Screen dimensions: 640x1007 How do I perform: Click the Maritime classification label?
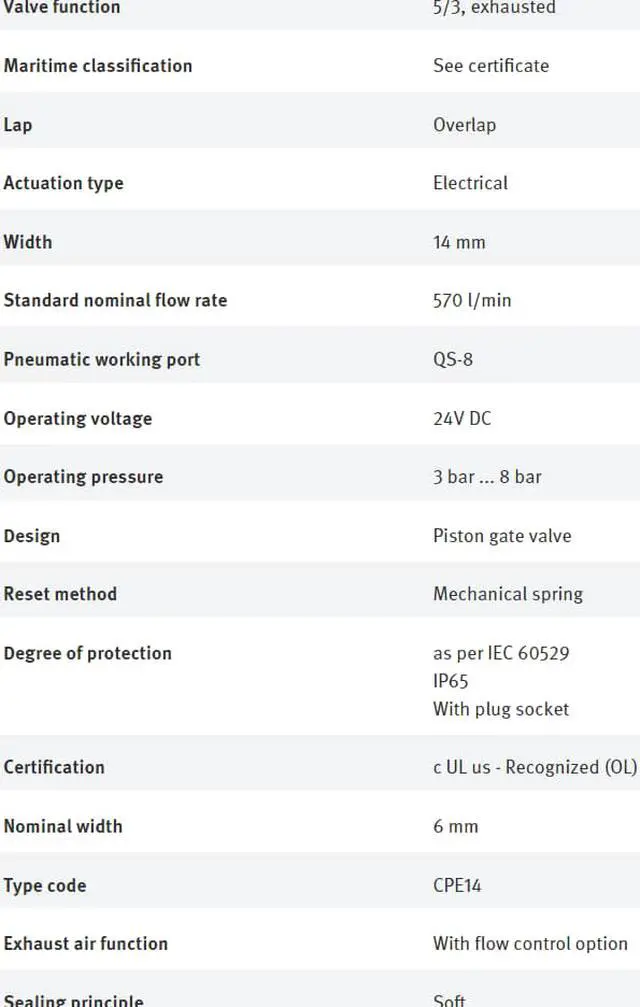(98, 66)
